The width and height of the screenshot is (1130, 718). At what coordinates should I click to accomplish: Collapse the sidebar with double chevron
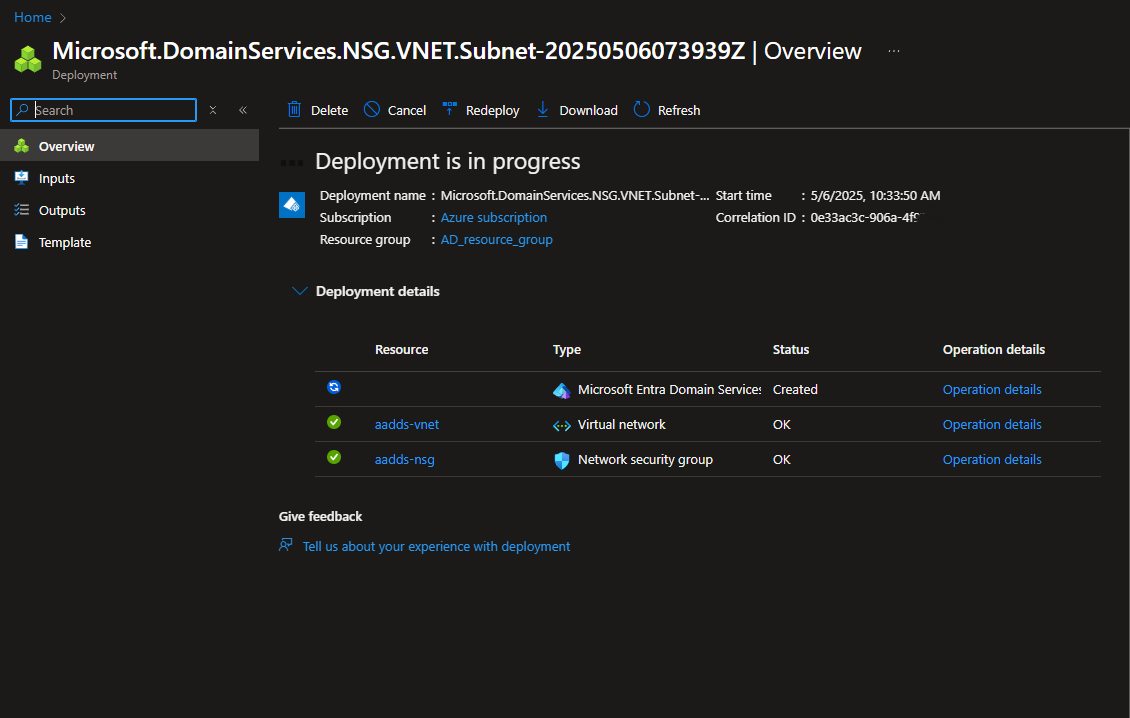point(243,110)
